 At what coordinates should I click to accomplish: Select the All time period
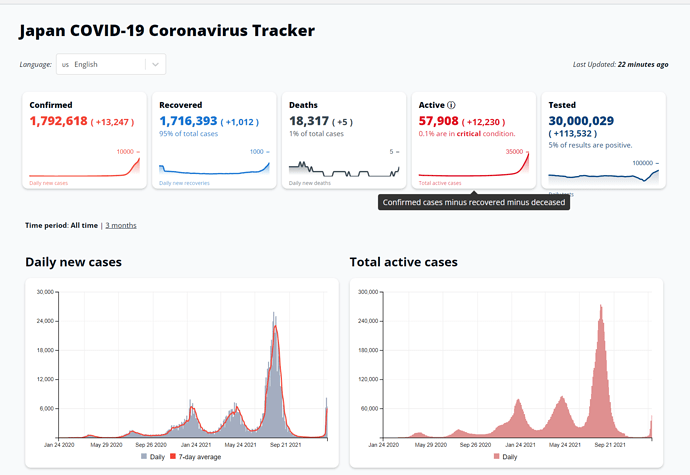point(85,226)
